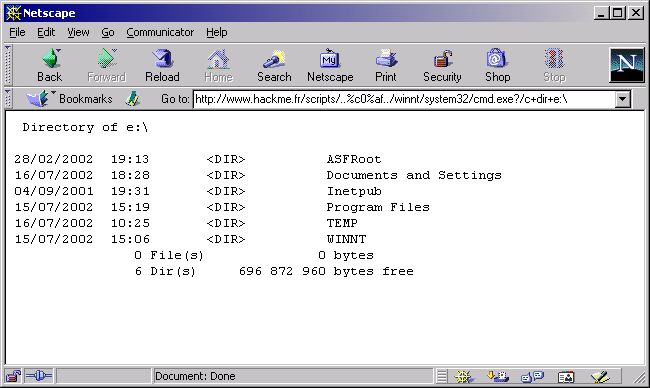Collapse the navigation toolbar grip handle
This screenshot has width=650, height=388.
point(8,65)
